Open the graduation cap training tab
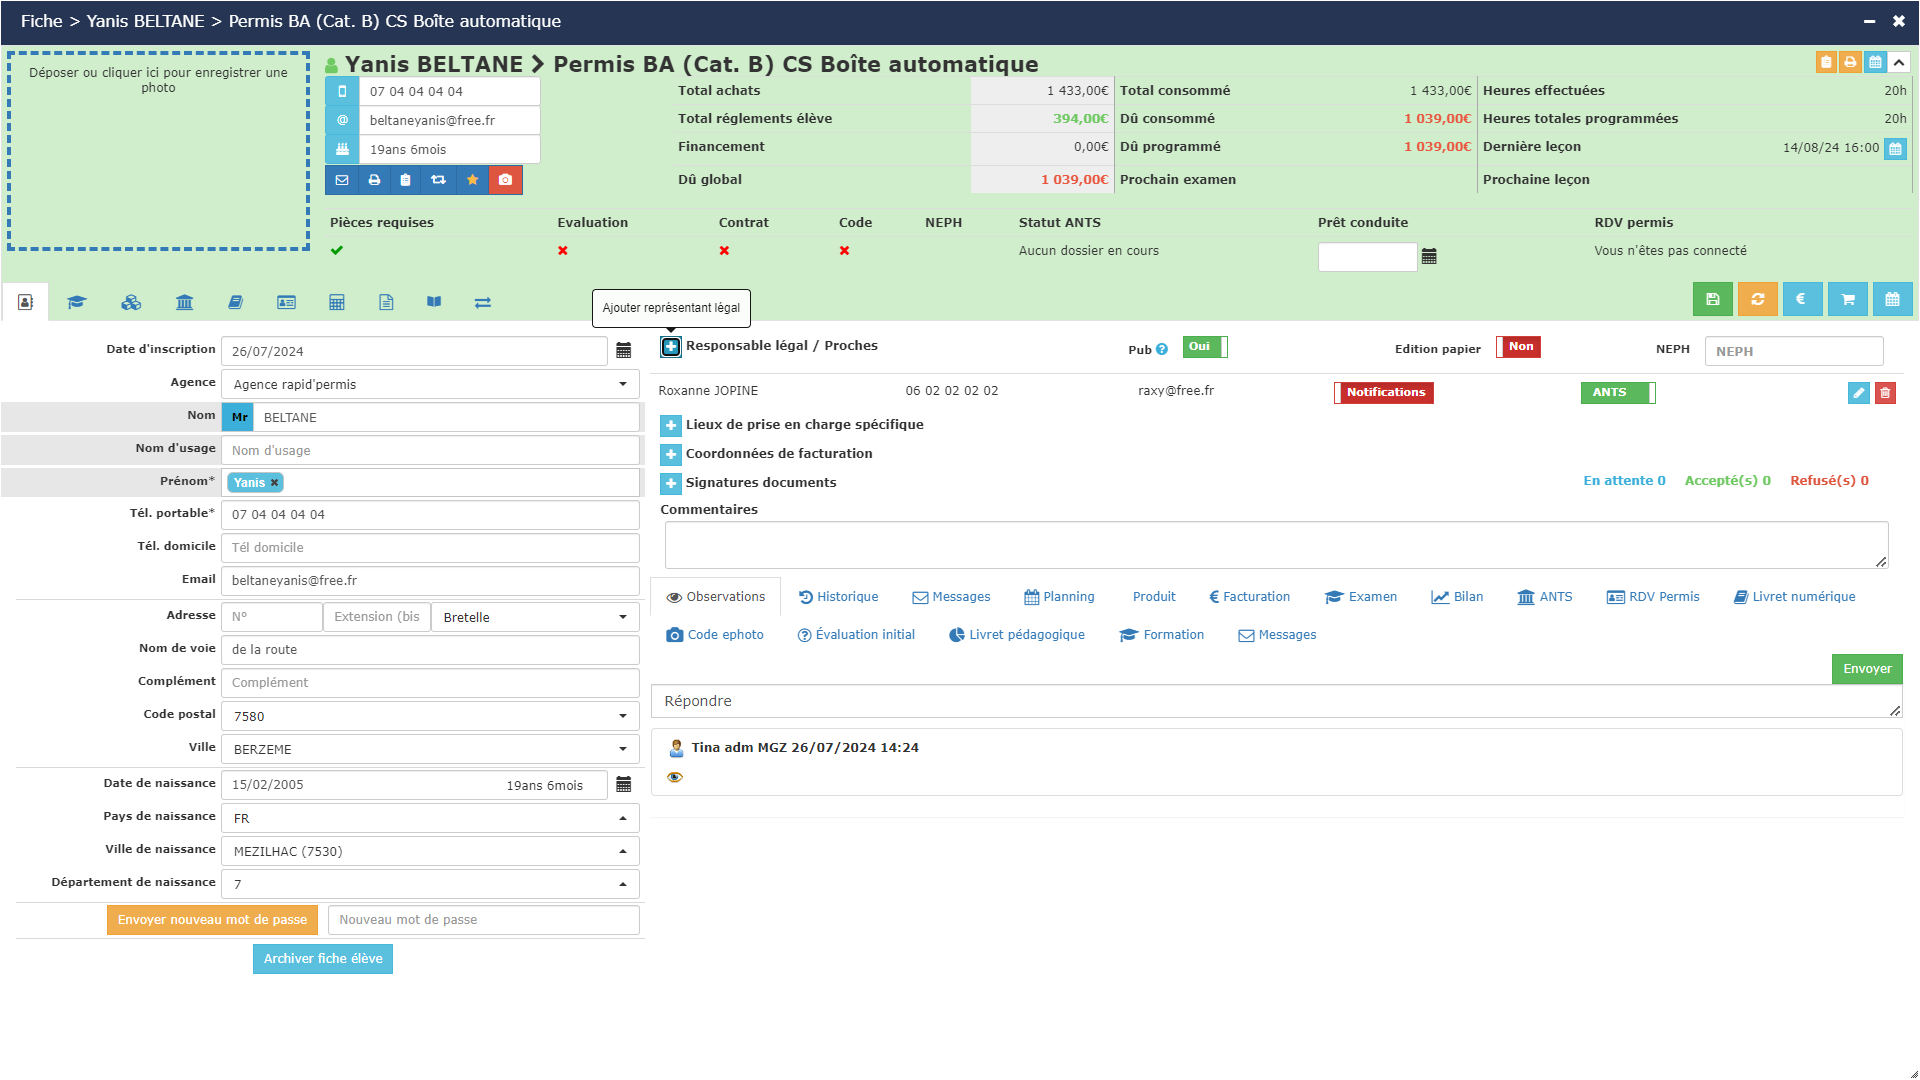Image resolution: width=1920 pixels, height=1080 pixels. [x=77, y=302]
